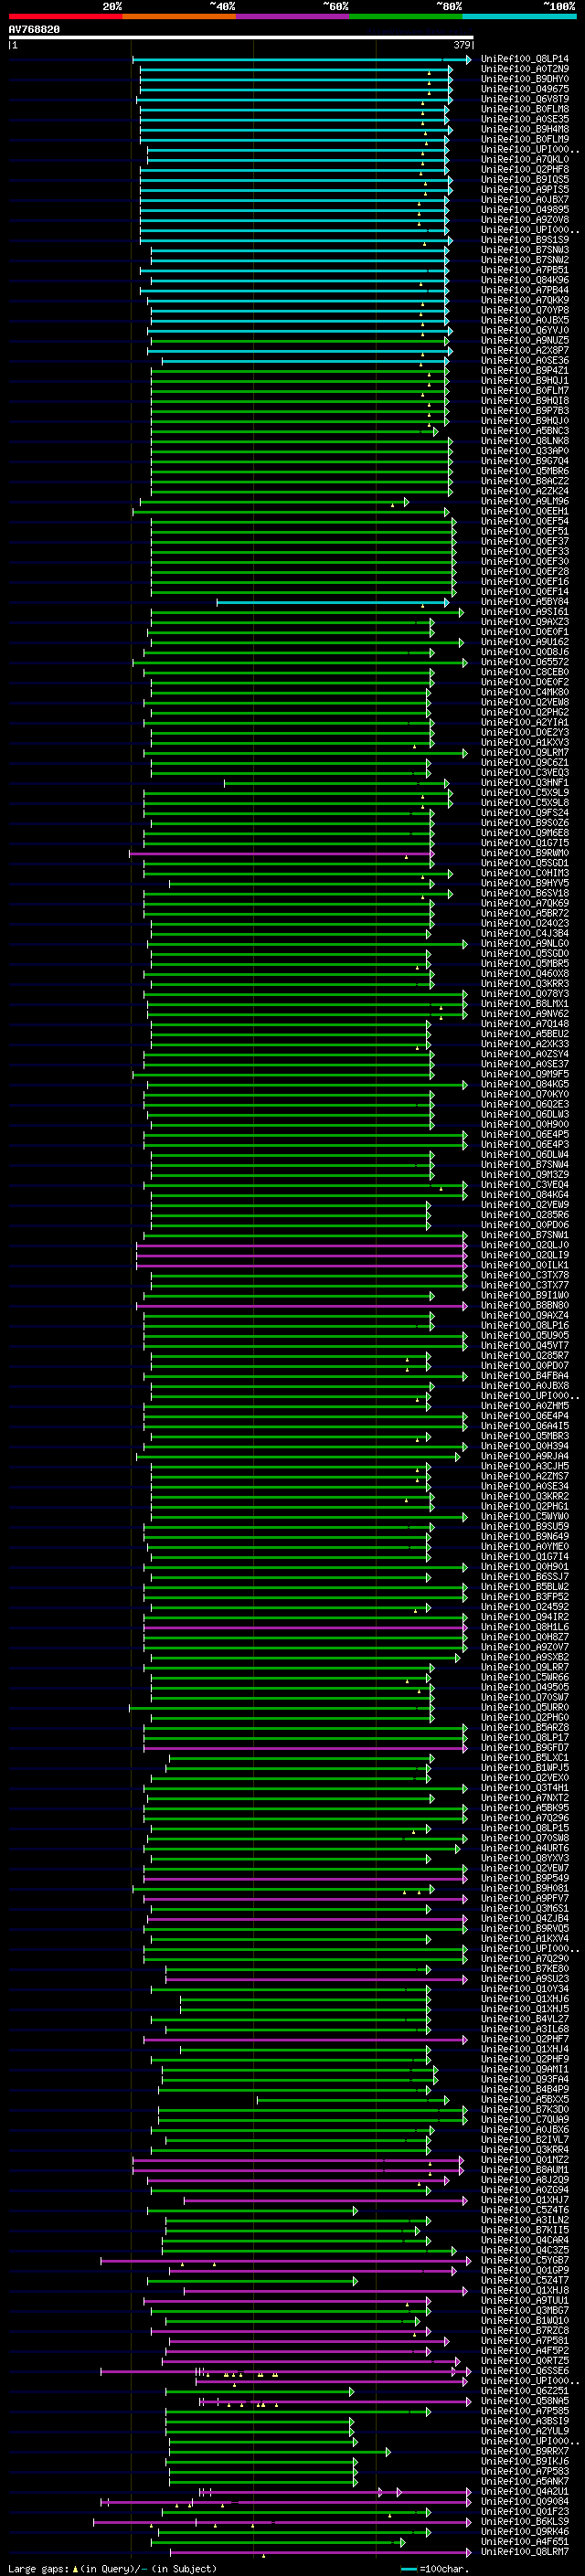
Task: Select the UniRef100_A7QKL0 label
Action: (x=525, y=160)
